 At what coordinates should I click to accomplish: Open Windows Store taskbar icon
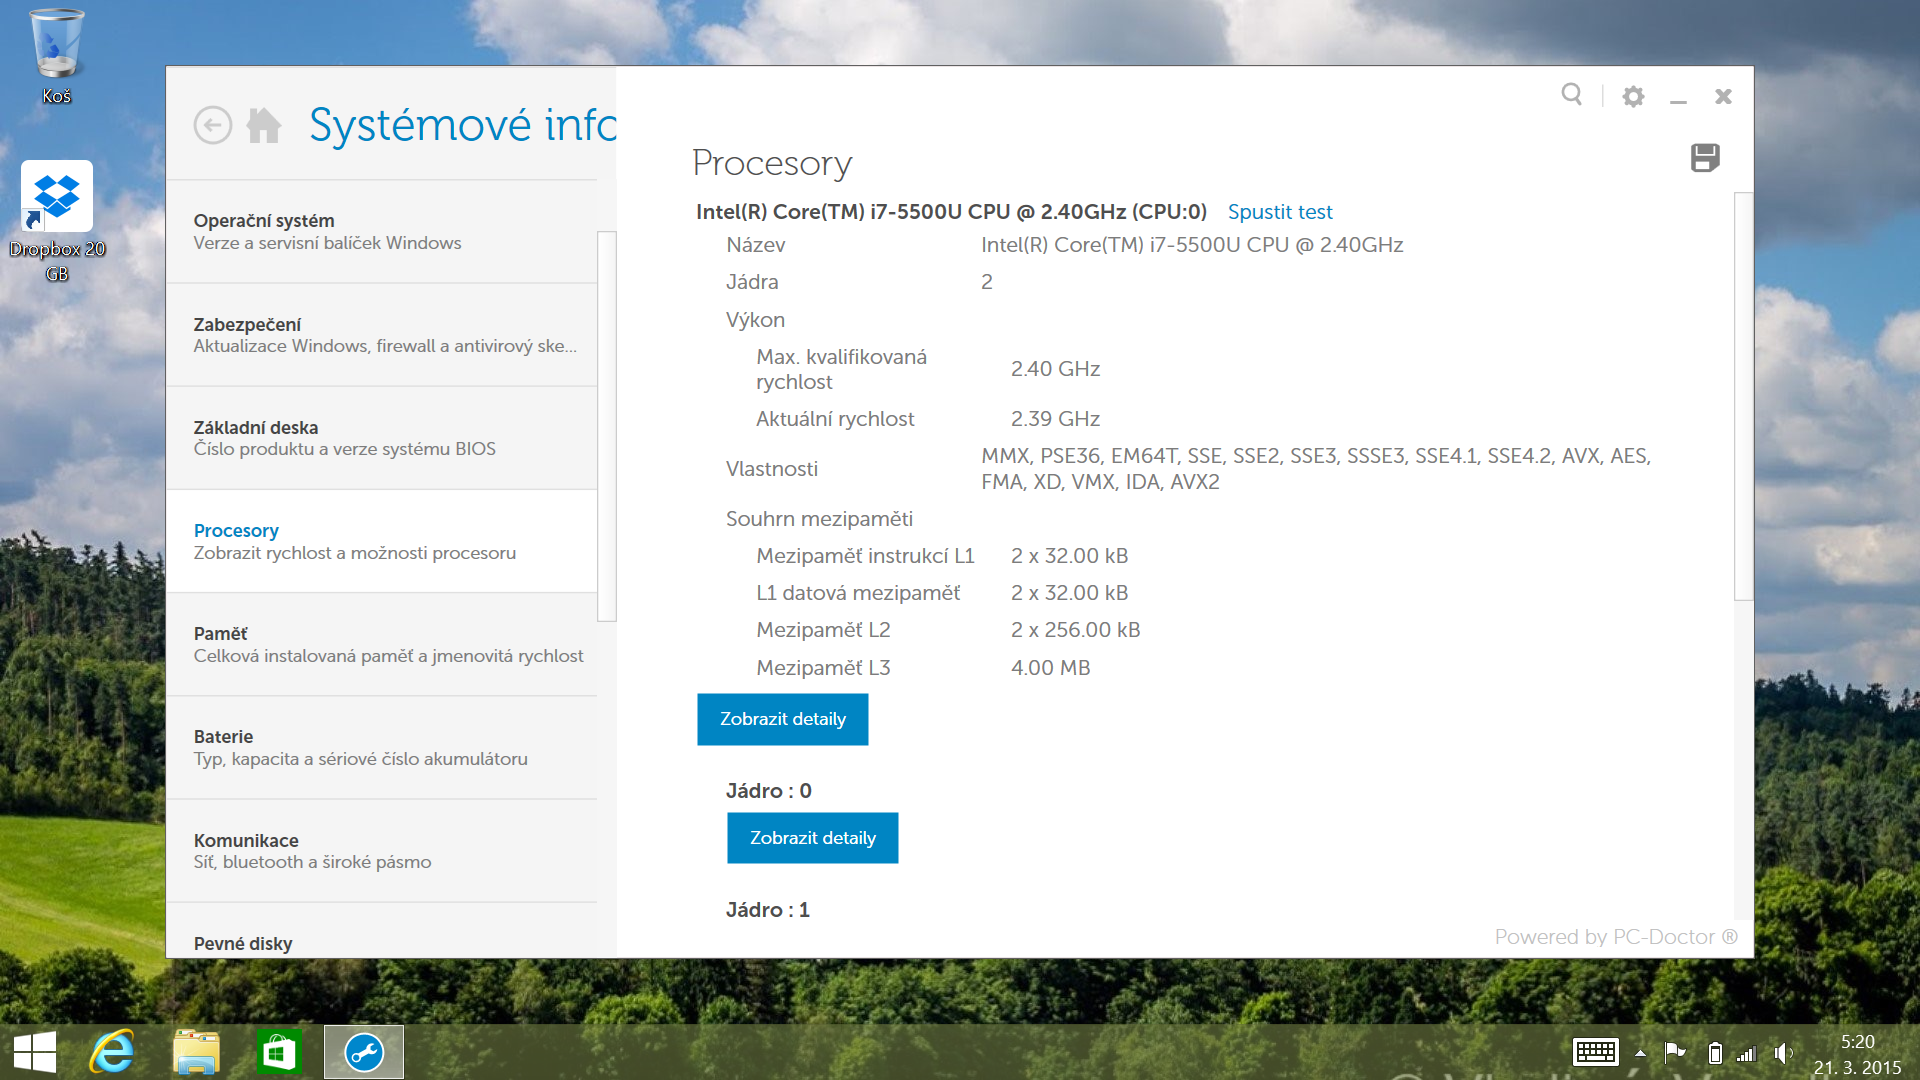[279, 1052]
